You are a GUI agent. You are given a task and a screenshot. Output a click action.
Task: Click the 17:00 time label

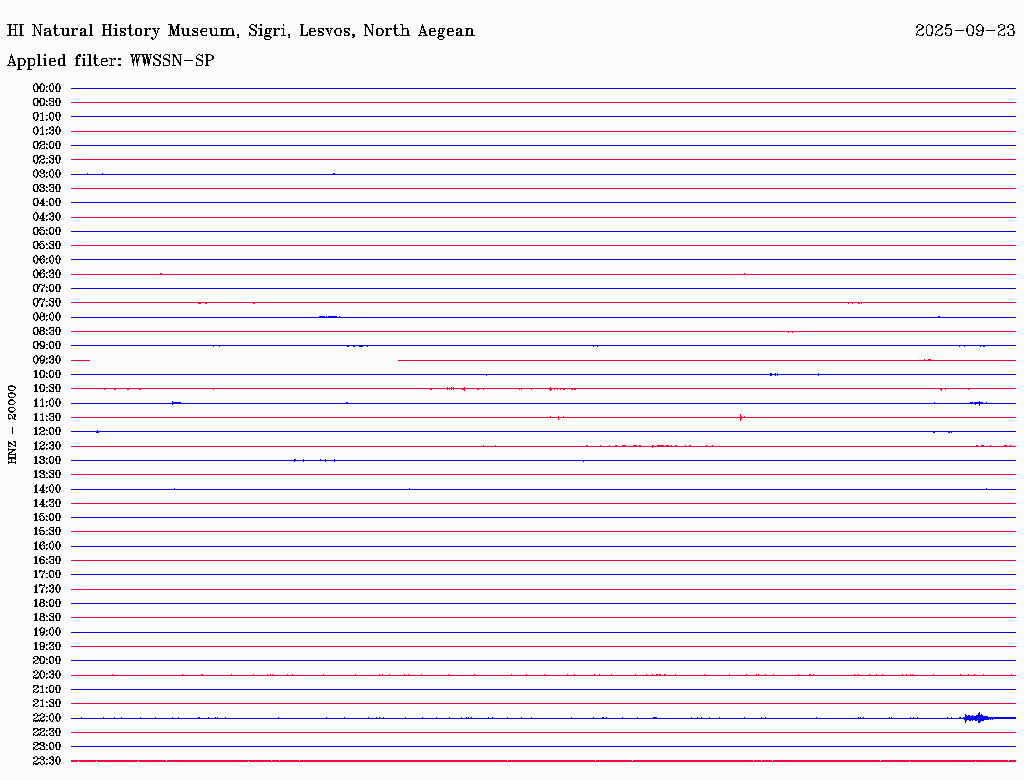click(47, 575)
